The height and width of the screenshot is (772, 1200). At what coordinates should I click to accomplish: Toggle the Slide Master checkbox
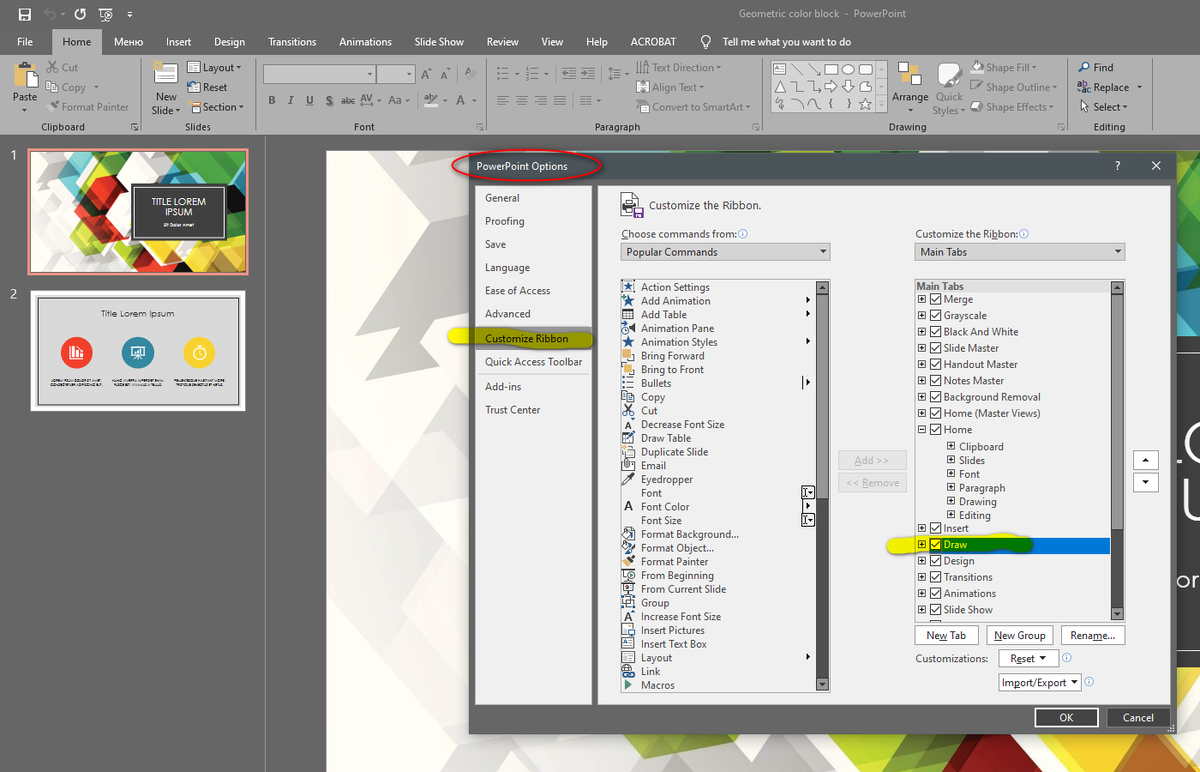935,348
